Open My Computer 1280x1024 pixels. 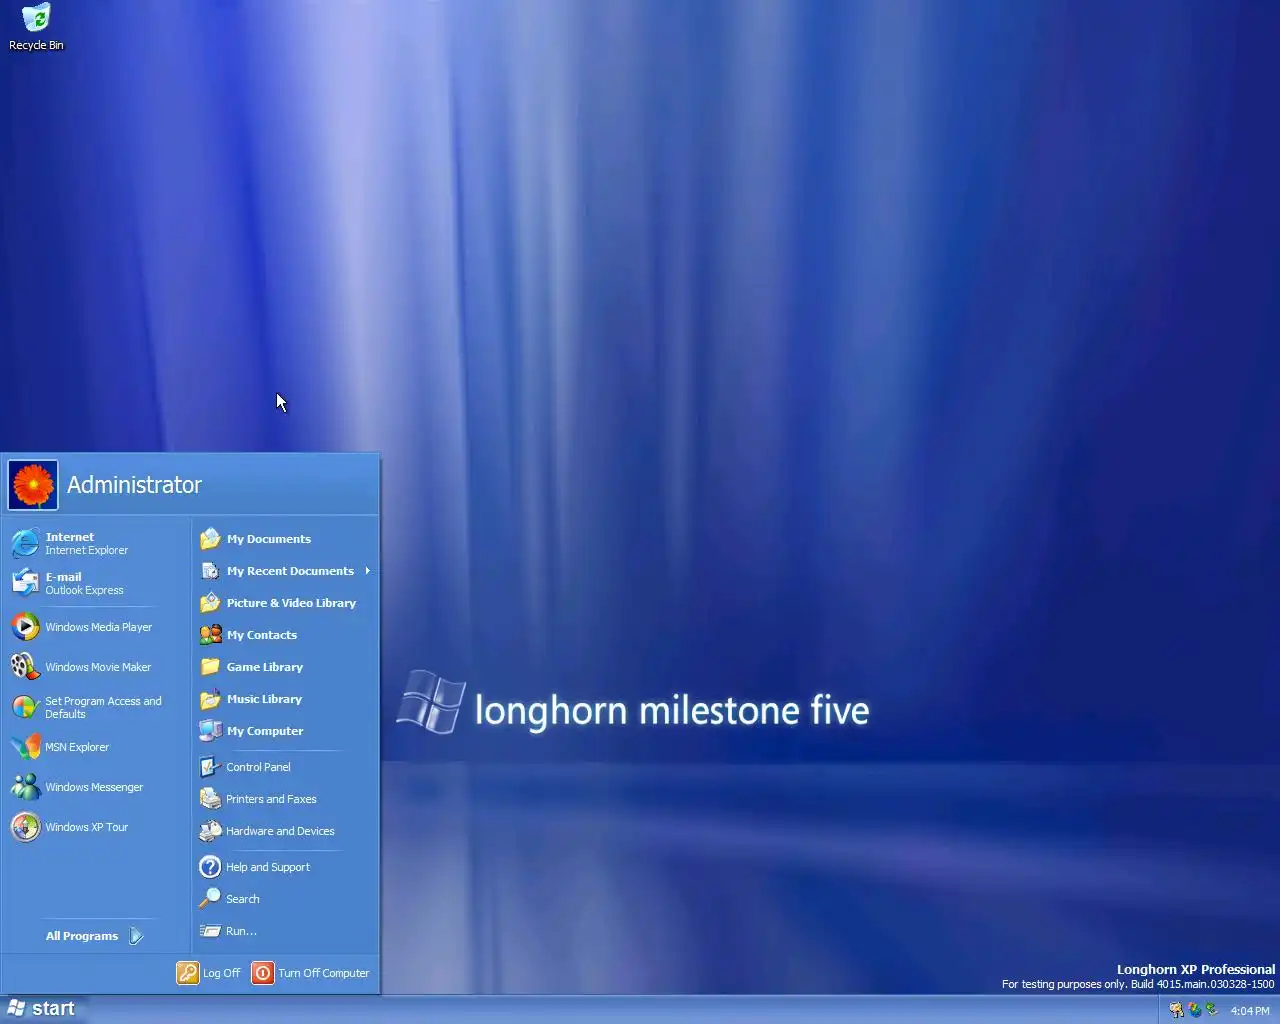(x=285, y=731)
